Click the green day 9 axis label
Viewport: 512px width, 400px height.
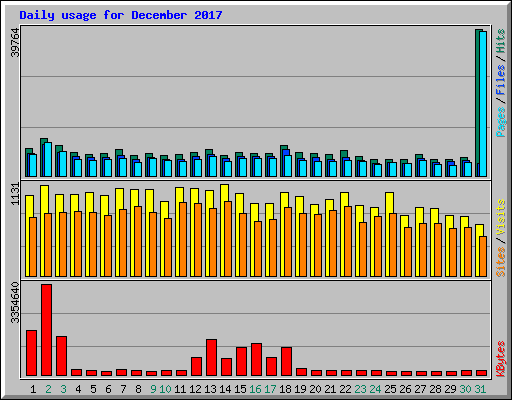click(x=153, y=389)
